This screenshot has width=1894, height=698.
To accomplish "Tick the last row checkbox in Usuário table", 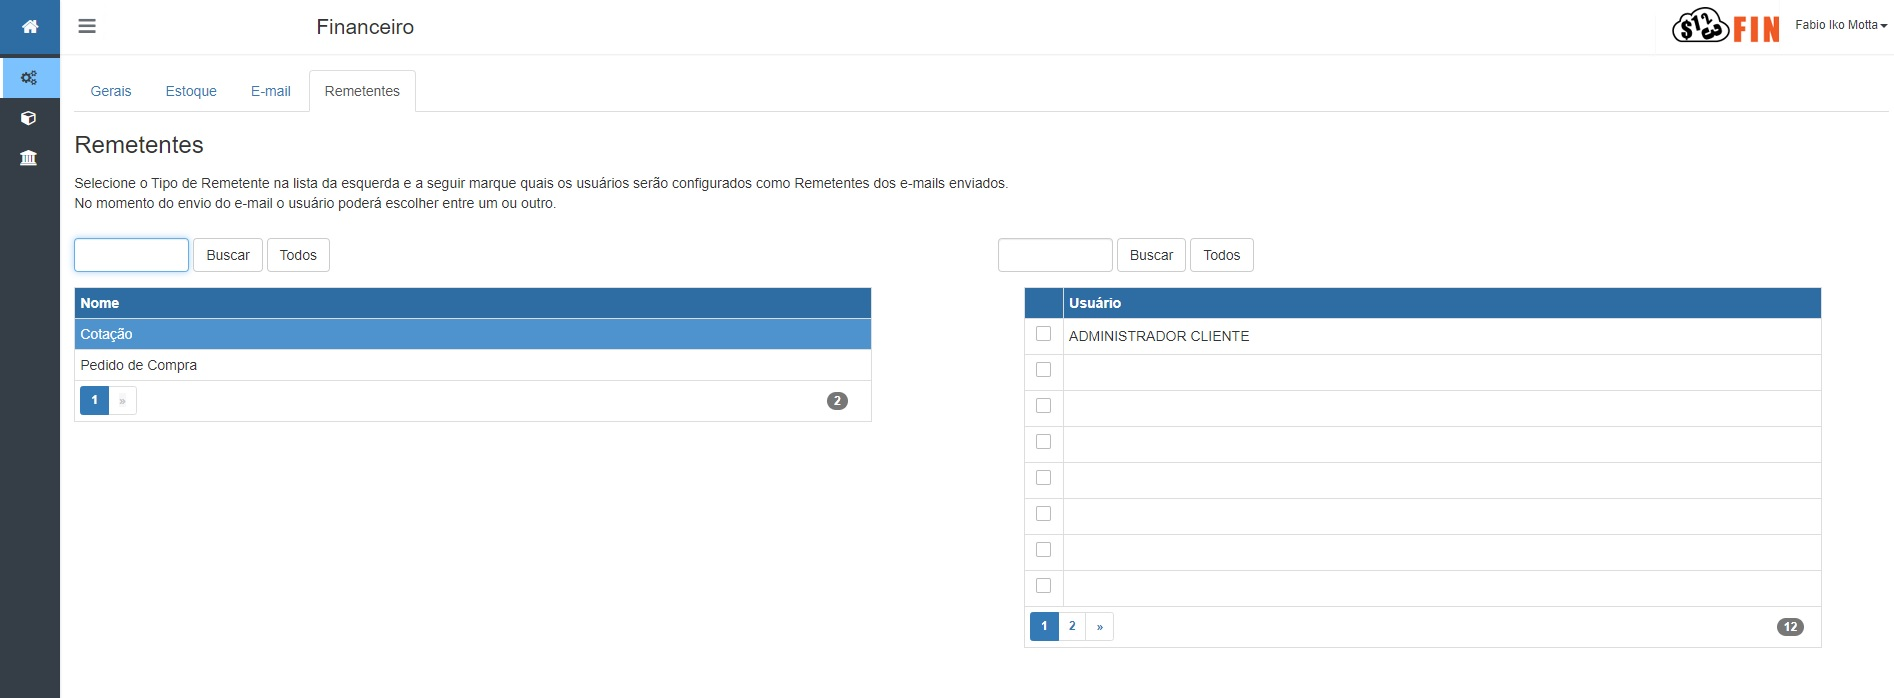I will (1043, 586).
